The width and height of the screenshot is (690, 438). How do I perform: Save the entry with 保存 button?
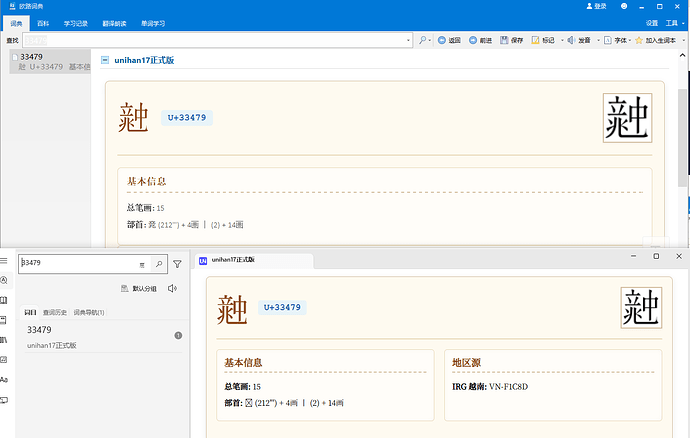510,40
